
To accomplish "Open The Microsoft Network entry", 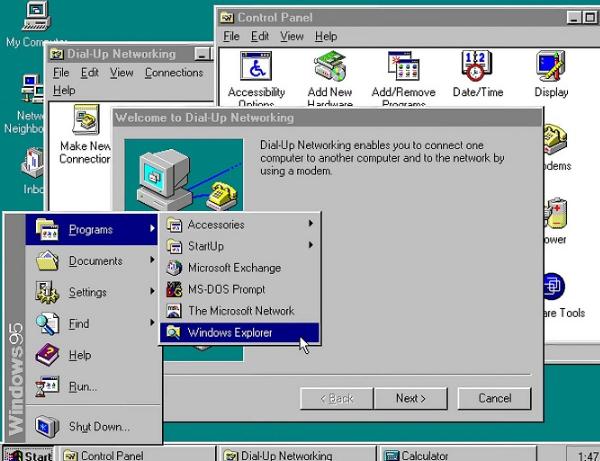I will coord(240,311).
